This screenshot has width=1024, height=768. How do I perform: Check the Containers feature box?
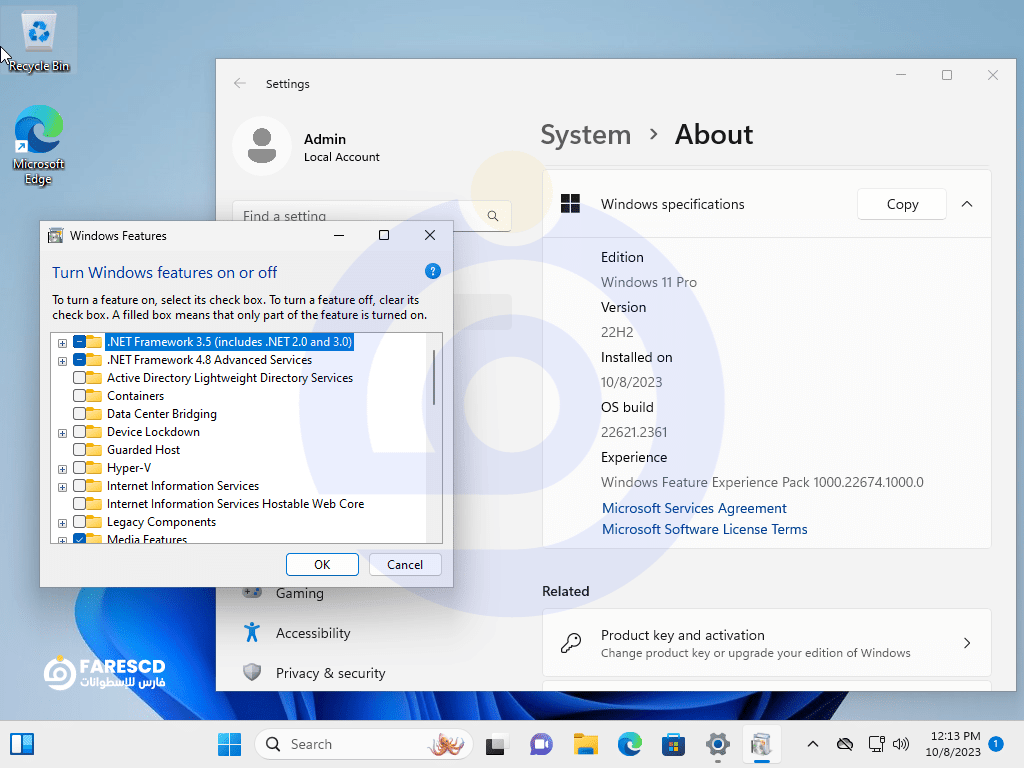pos(80,396)
